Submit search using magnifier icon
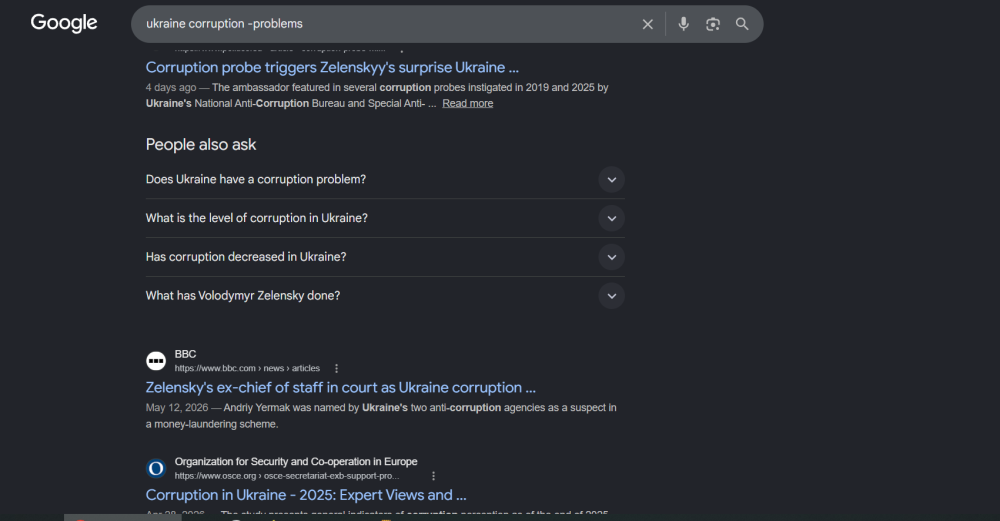 pos(742,24)
